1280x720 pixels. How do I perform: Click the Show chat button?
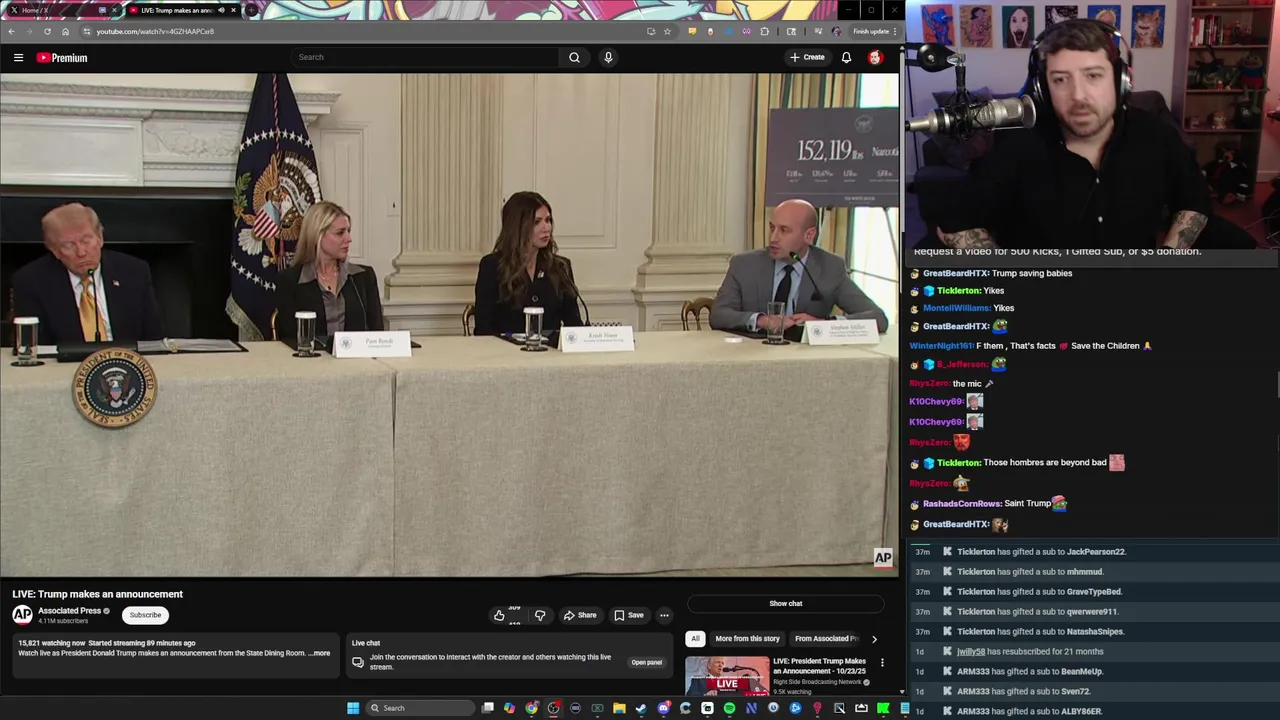[786, 603]
